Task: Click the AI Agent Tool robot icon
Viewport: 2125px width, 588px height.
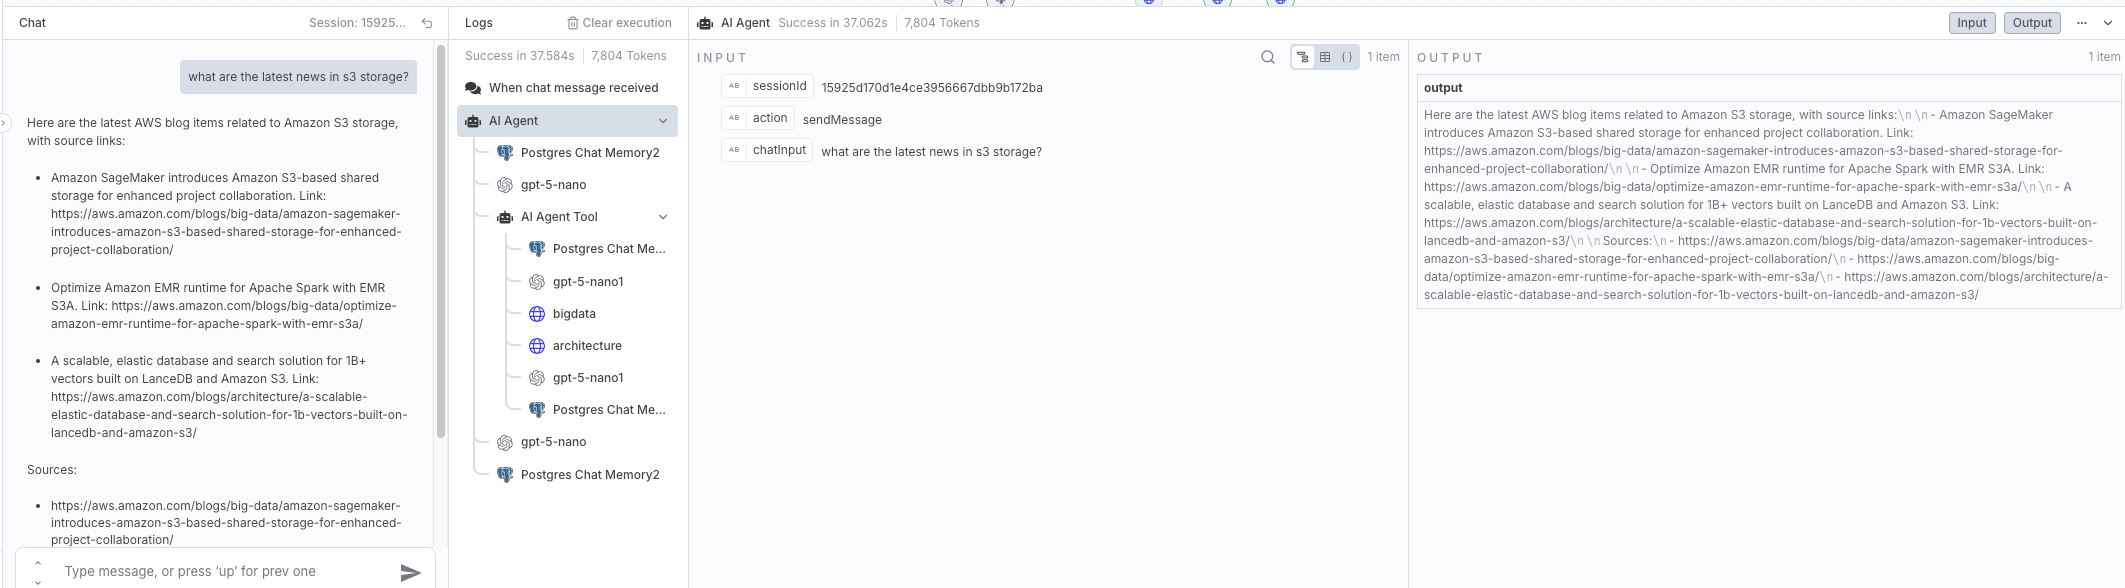Action: [505, 217]
